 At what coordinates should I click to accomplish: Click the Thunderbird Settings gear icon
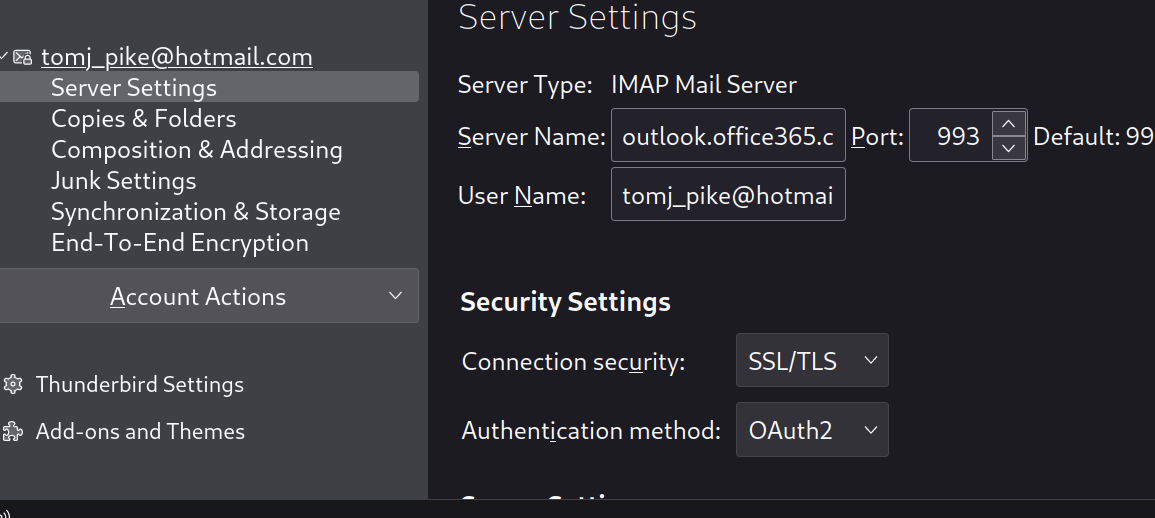tap(13, 385)
